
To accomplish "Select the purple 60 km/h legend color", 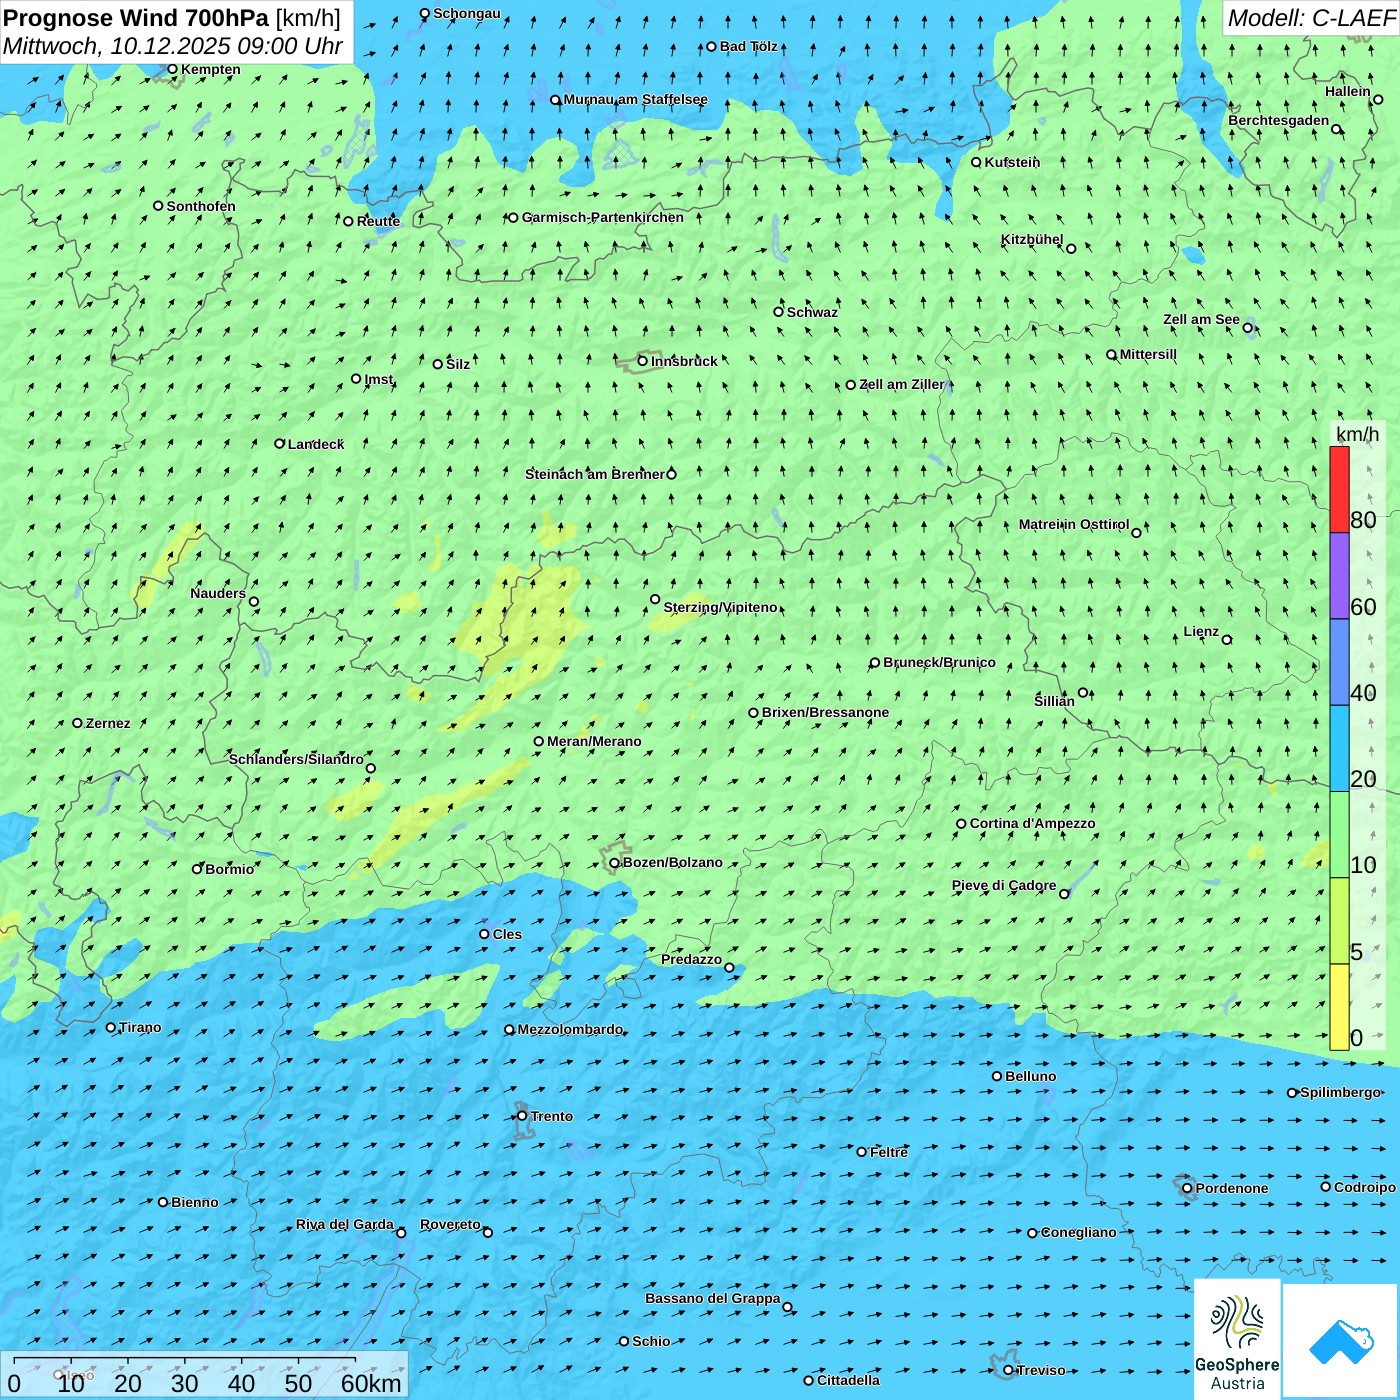I will click(x=1339, y=576).
